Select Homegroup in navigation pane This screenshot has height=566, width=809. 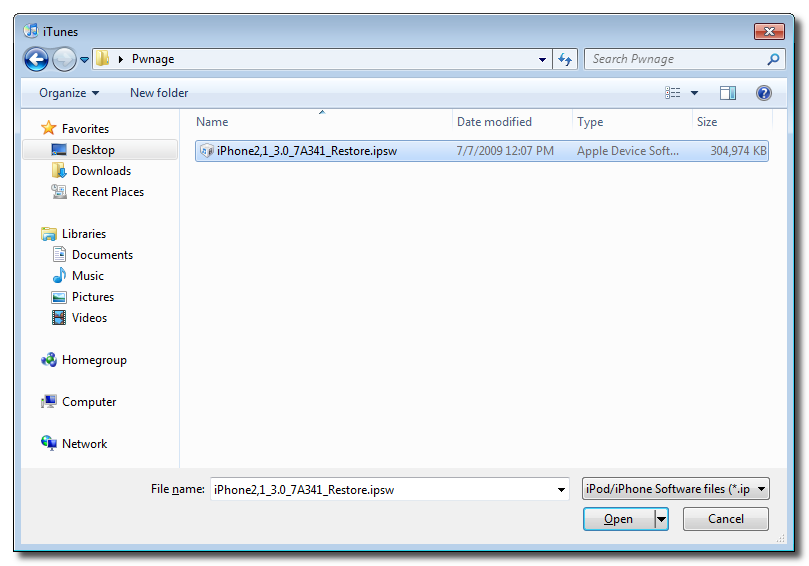94,360
